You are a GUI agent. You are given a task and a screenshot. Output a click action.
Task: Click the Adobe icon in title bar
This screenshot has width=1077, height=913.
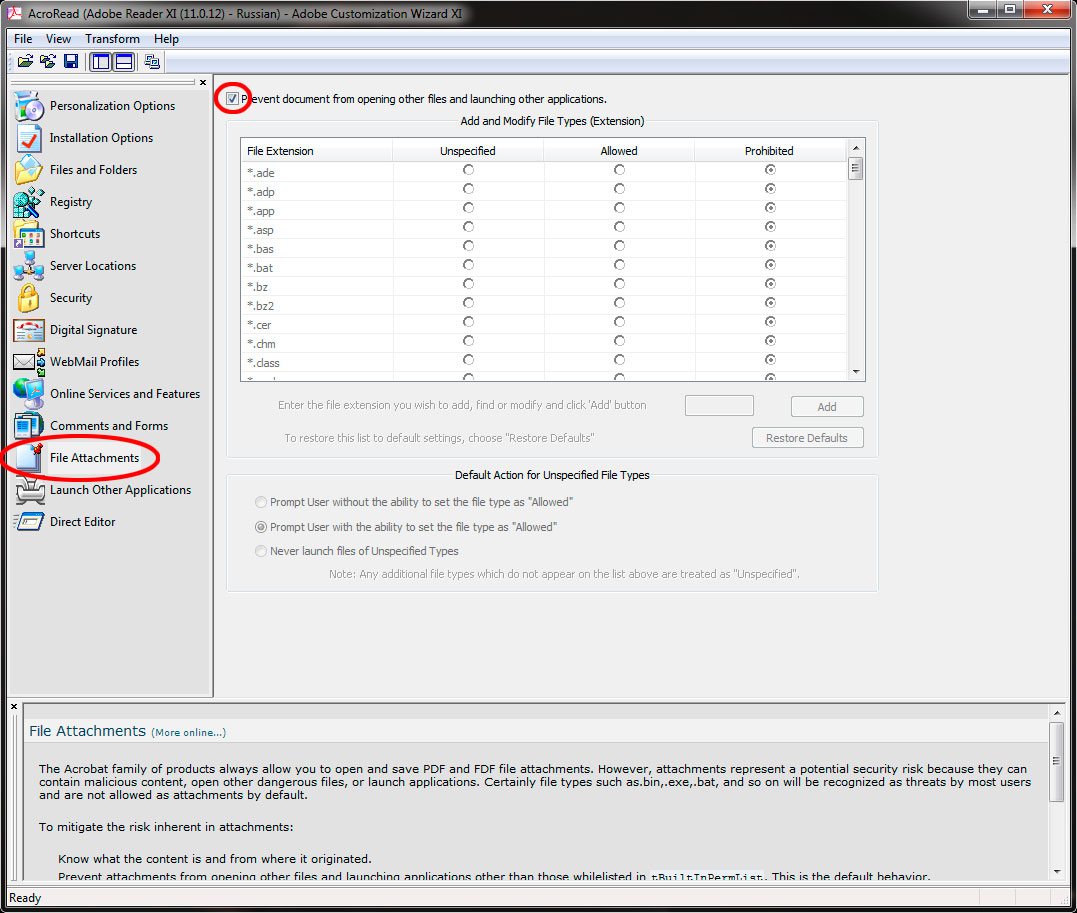coord(14,13)
